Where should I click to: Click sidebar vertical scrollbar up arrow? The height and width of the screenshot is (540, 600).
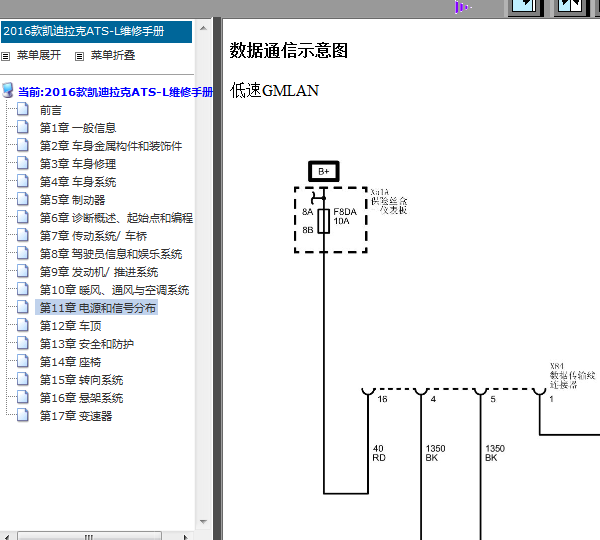point(203,28)
